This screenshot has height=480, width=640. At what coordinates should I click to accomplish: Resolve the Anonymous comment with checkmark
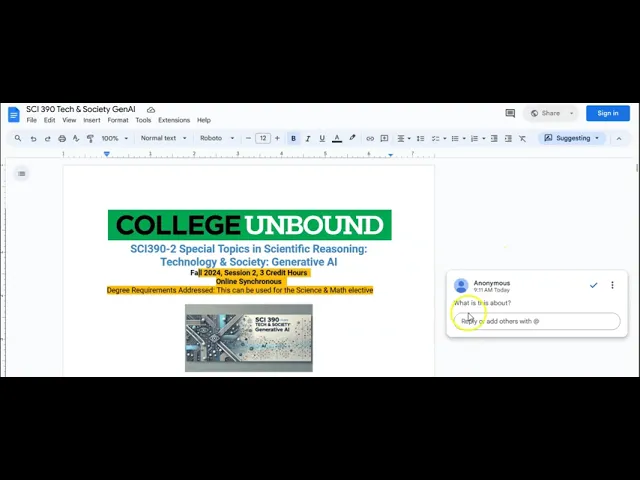click(593, 285)
